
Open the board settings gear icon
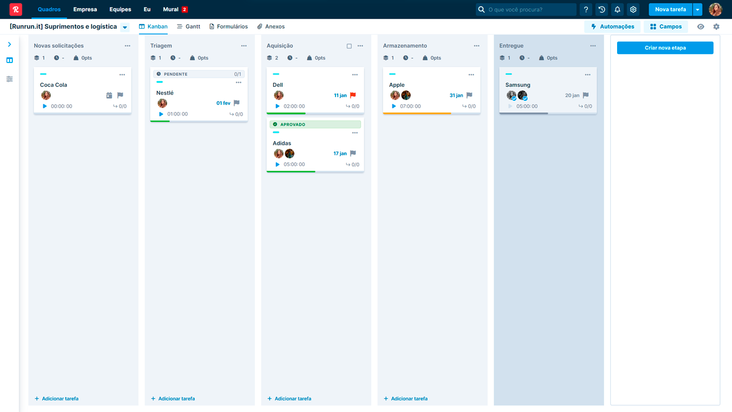click(x=716, y=27)
